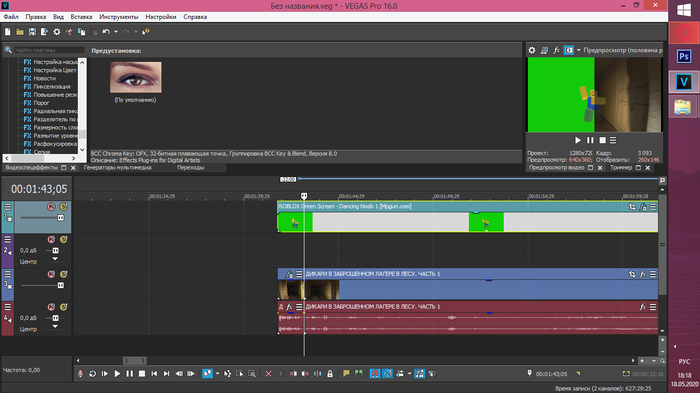Stop playback in the preview window
Viewport: 700px width, 393px height.
(x=602, y=140)
